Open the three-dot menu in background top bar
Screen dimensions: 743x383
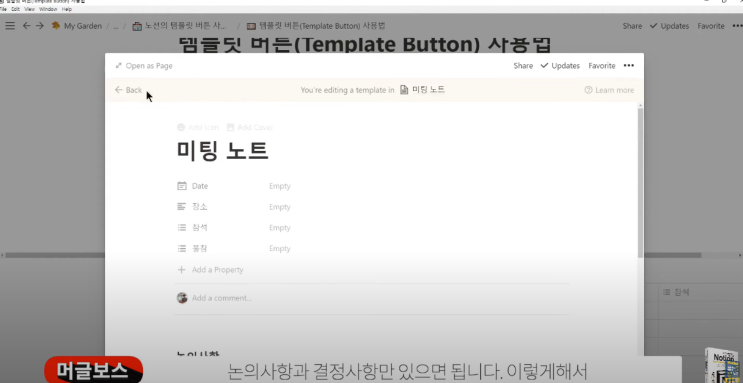coord(736,26)
